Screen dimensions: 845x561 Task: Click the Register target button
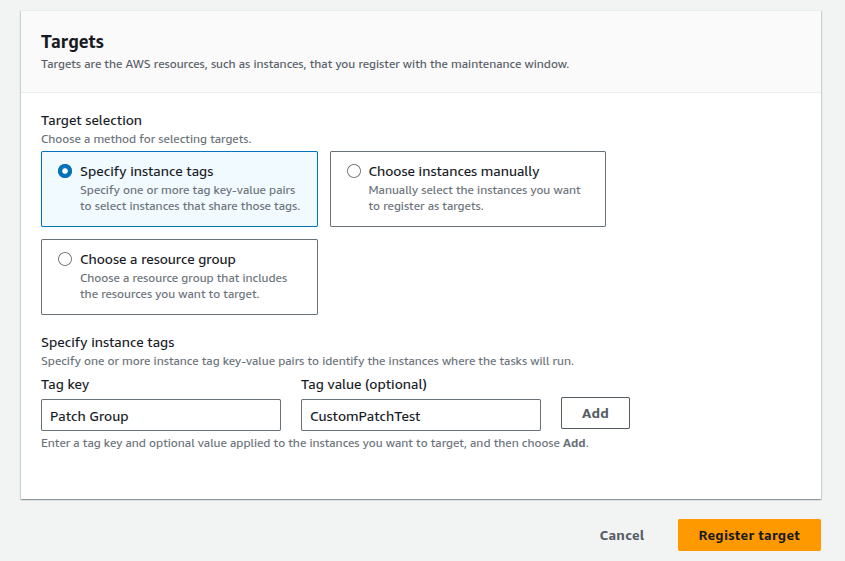coord(749,535)
